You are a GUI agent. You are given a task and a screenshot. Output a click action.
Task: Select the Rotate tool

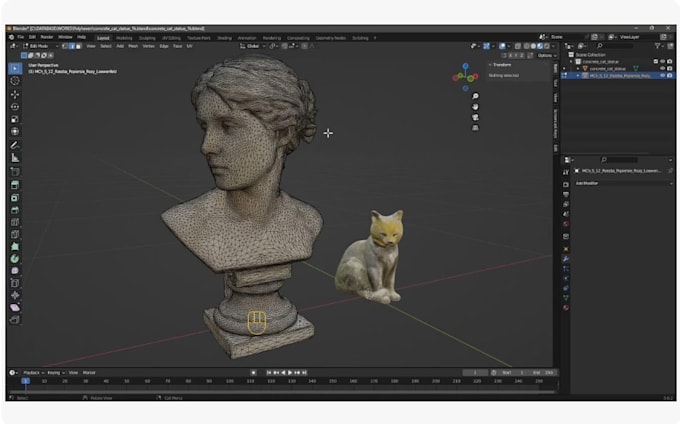click(x=15, y=107)
